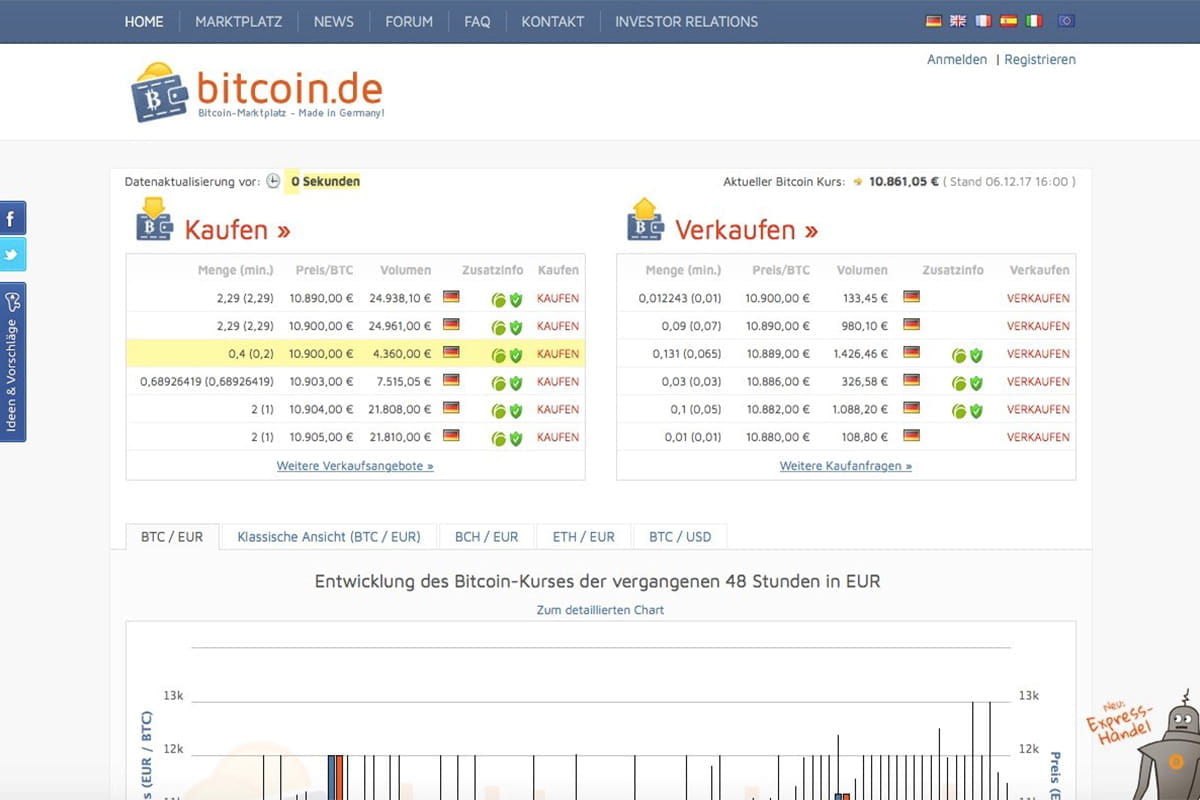This screenshot has height=800, width=1200.
Task: Click the 0 Sekunden update timer text
Action: click(325, 182)
